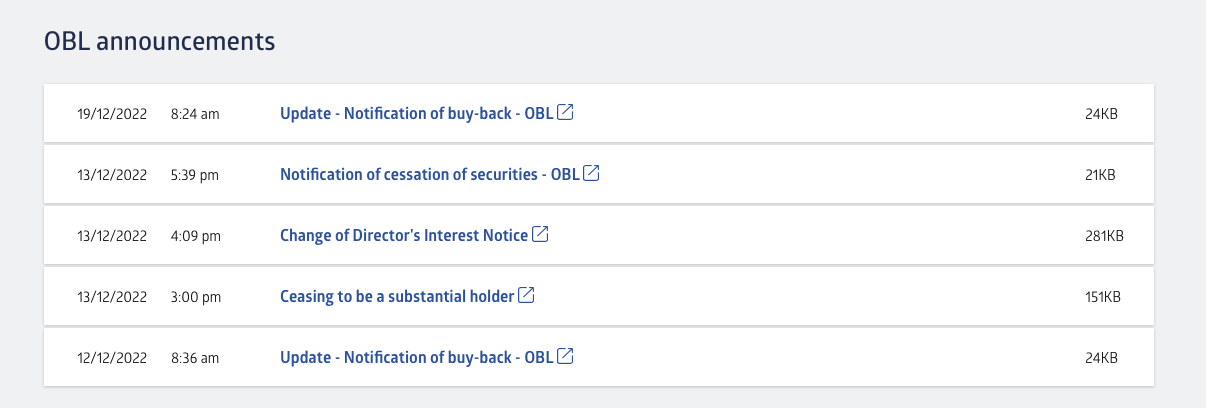Click external-link icon after Change of Director's Interest Notice
This screenshot has width=1206, height=408.
(540, 234)
